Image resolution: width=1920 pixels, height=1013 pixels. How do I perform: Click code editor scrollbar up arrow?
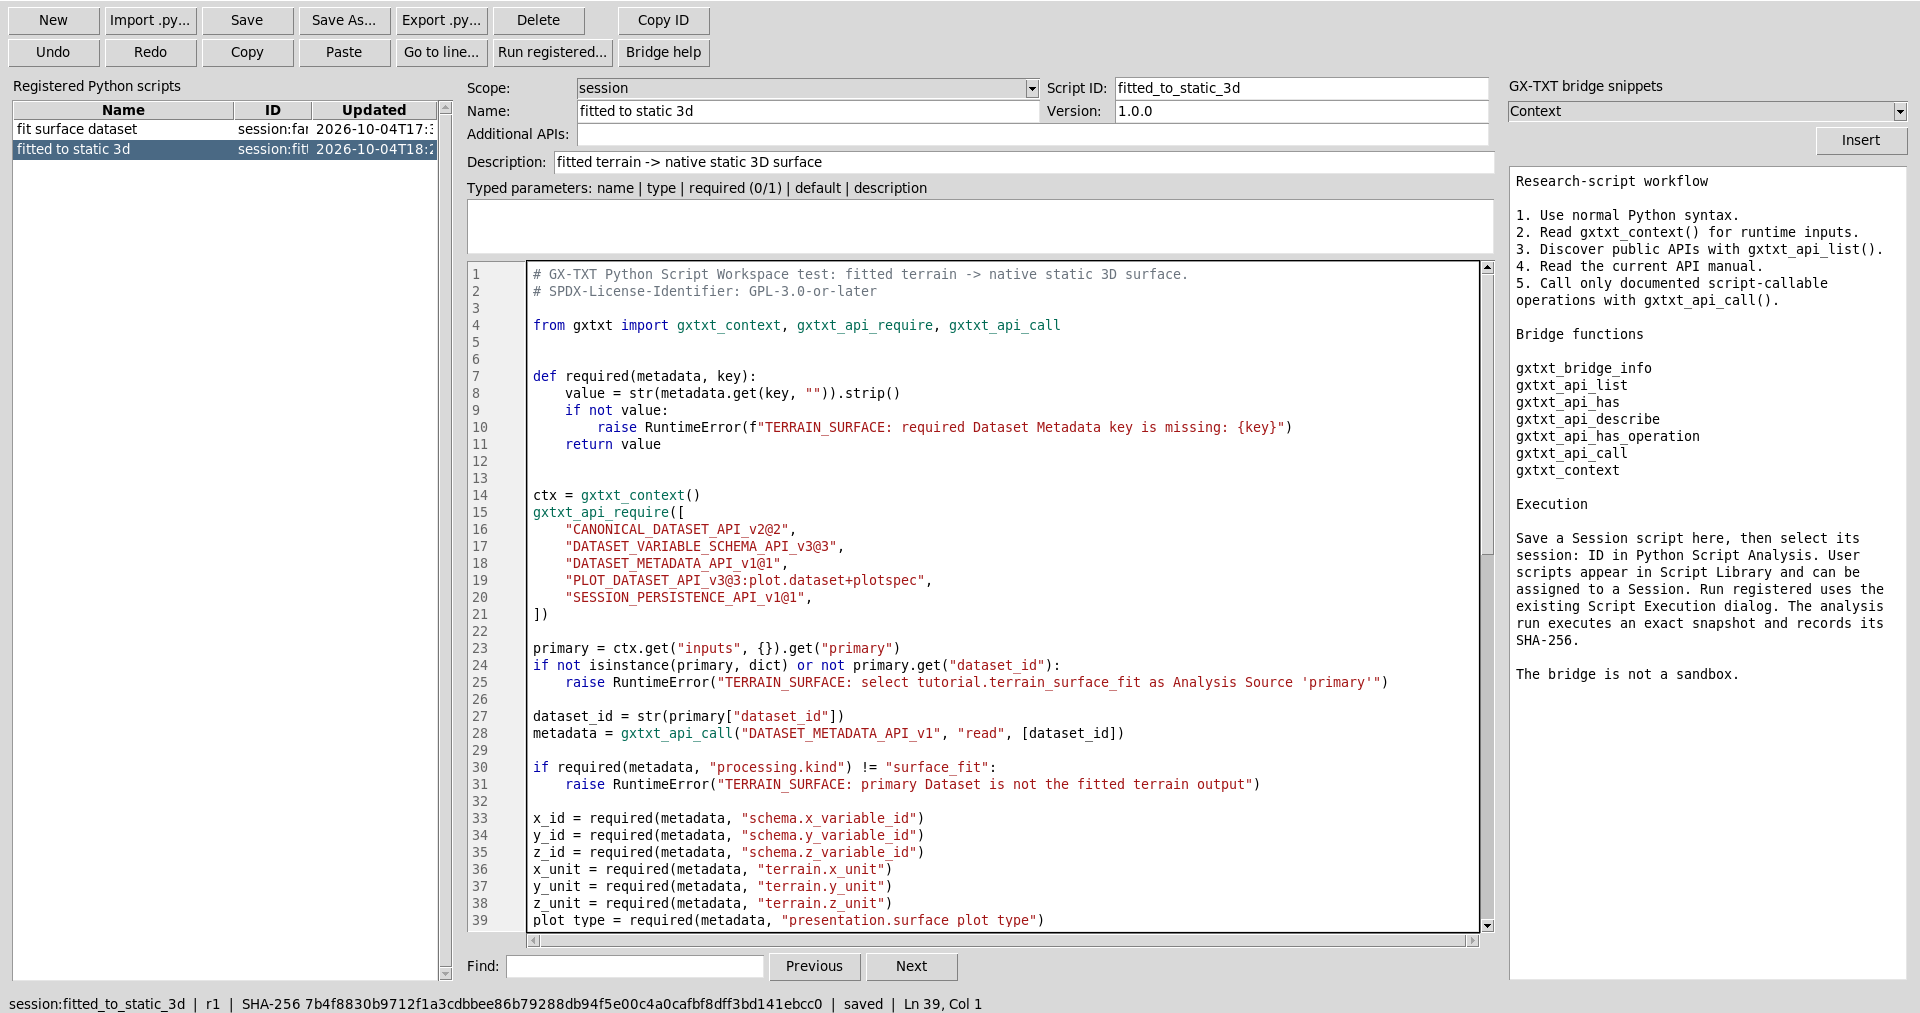tap(1488, 268)
